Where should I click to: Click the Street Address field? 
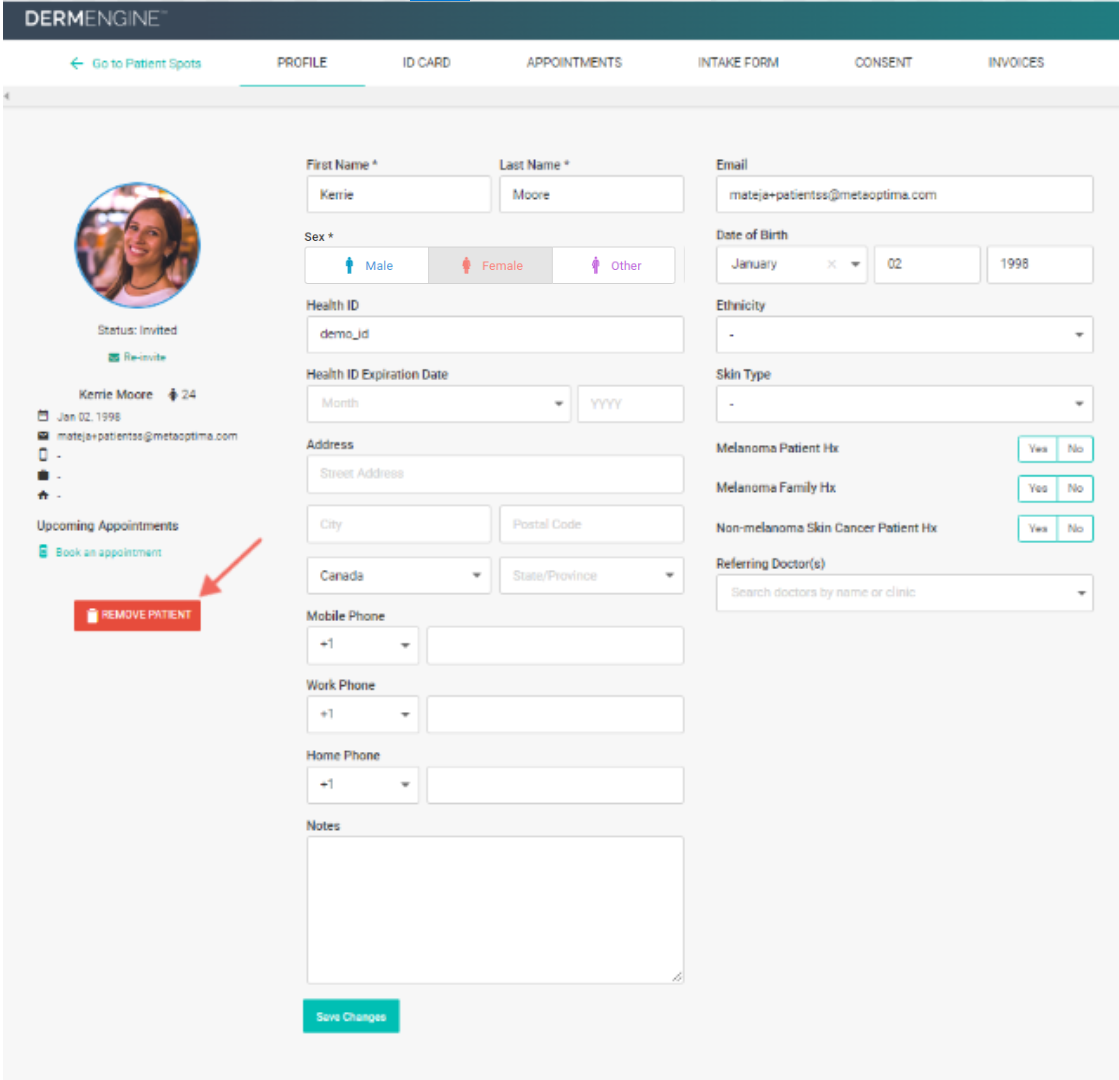[495, 474]
